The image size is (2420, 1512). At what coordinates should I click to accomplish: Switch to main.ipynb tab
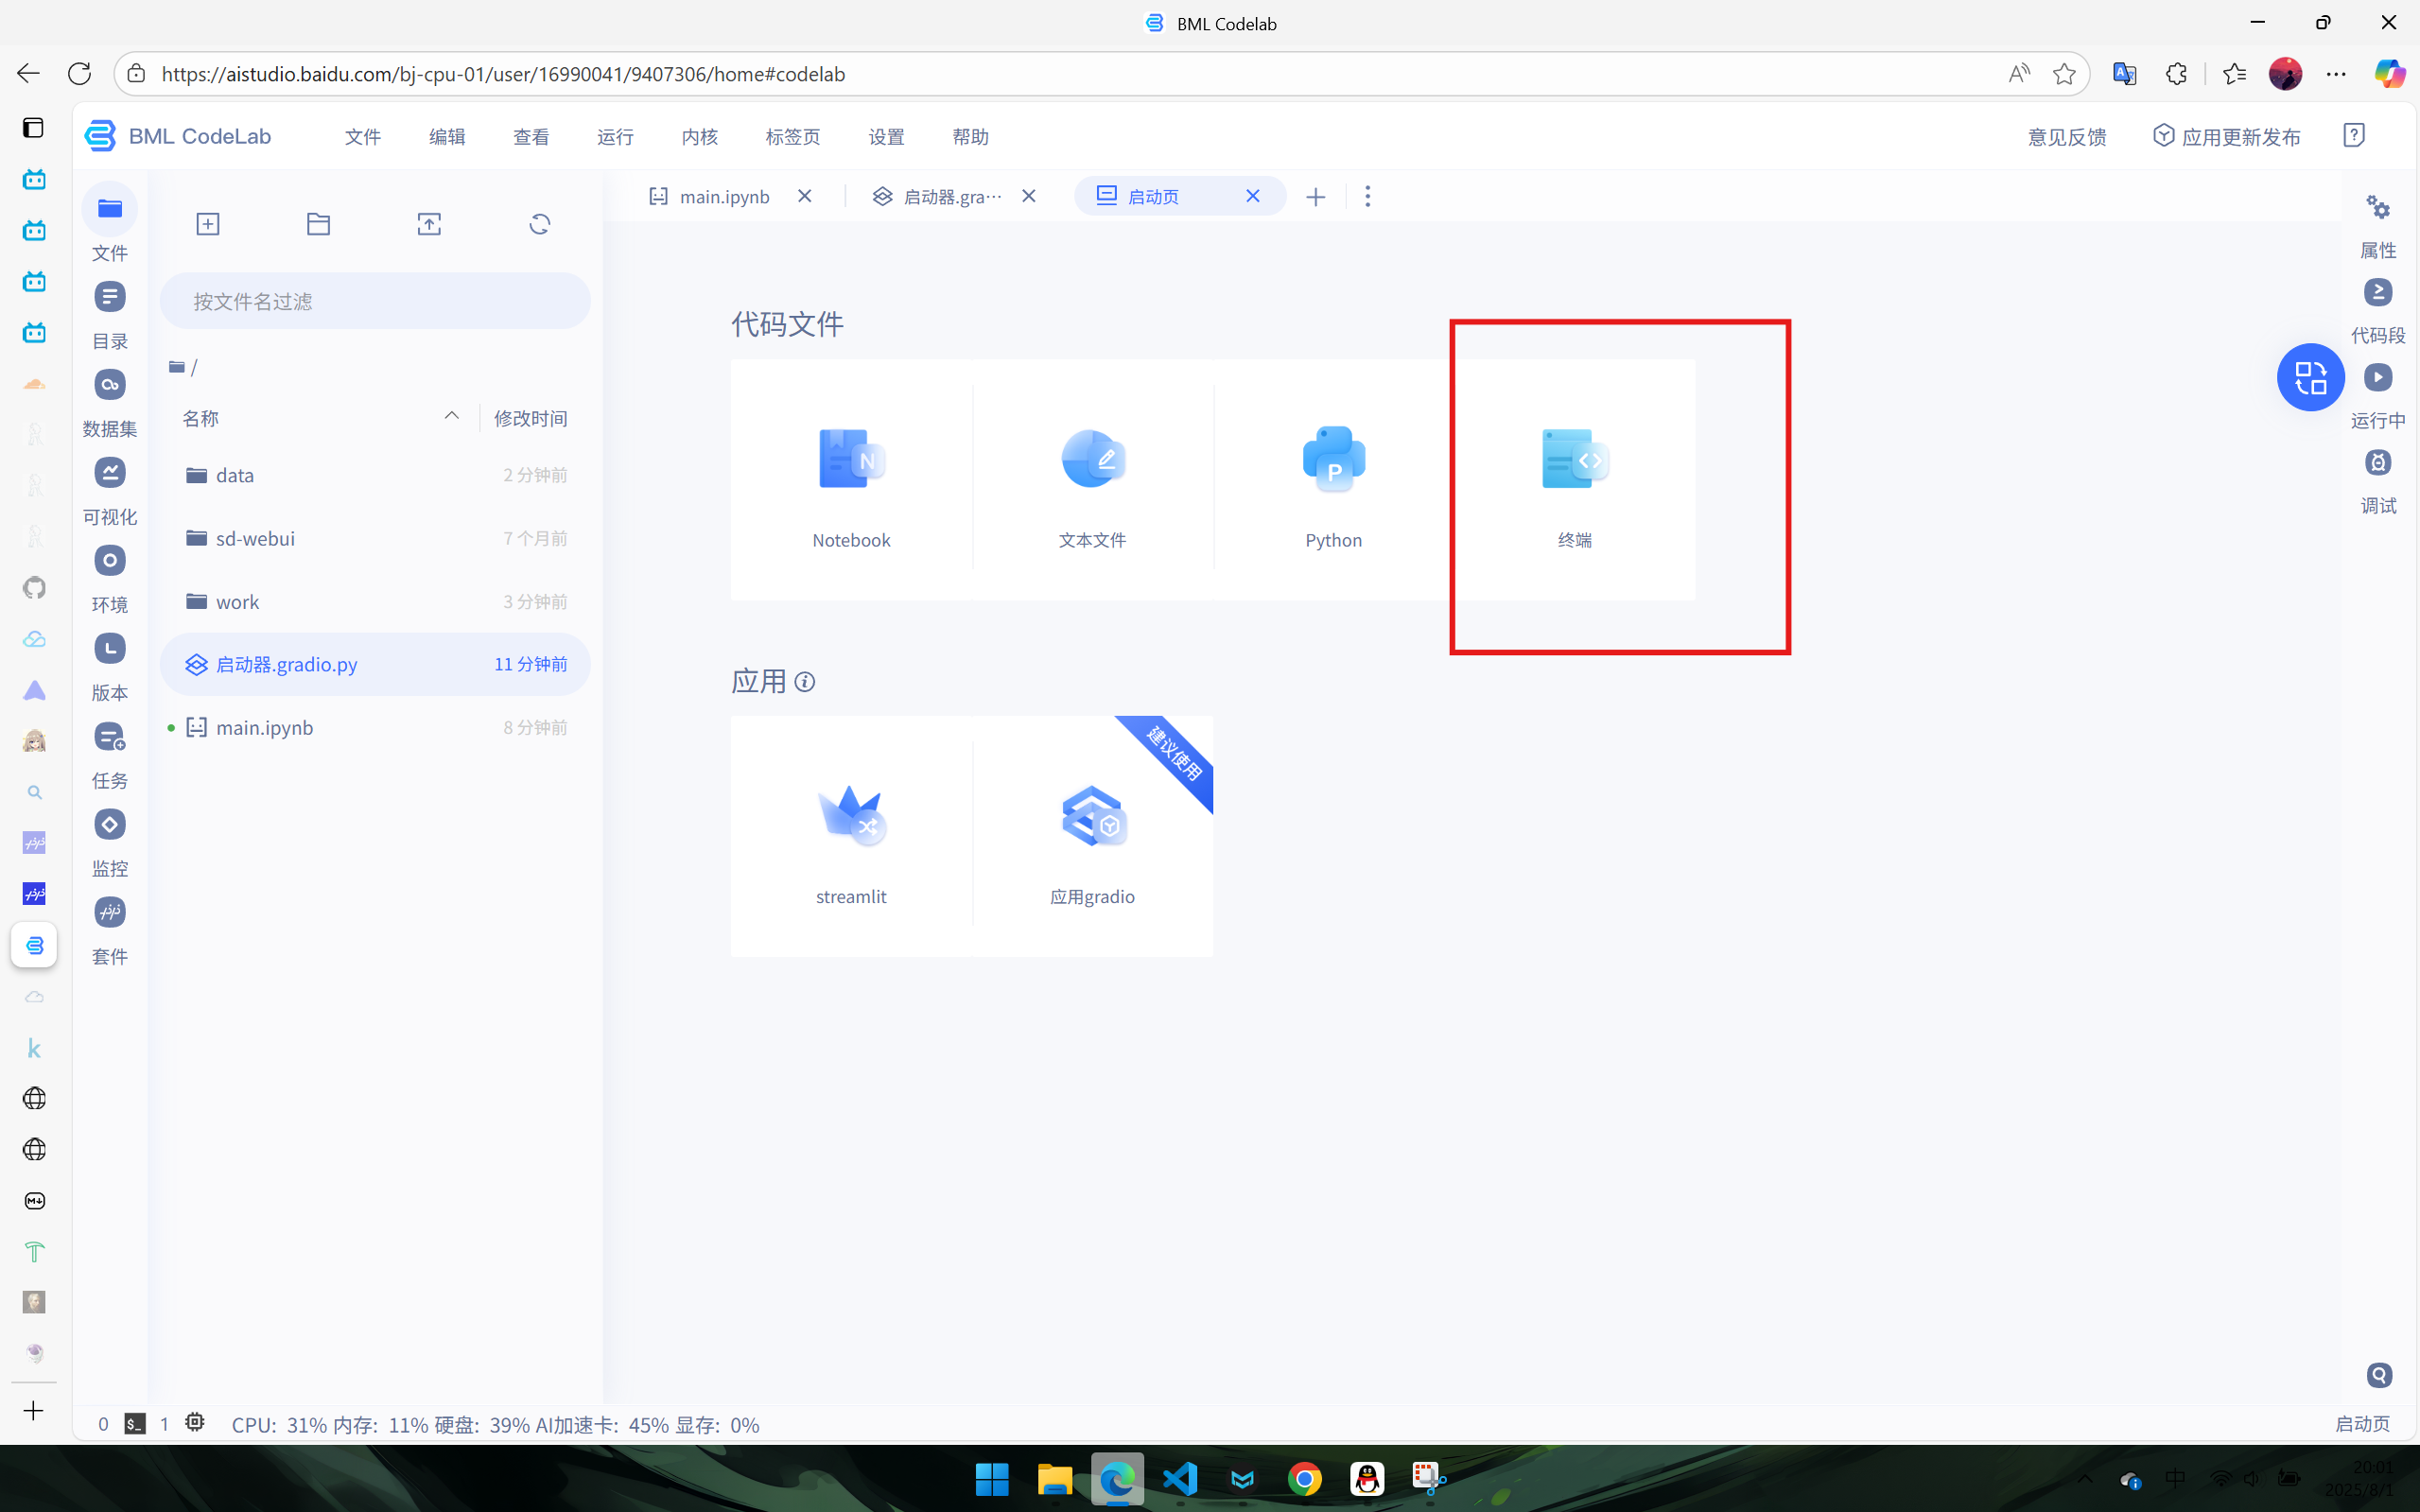pyautogui.click(x=723, y=197)
